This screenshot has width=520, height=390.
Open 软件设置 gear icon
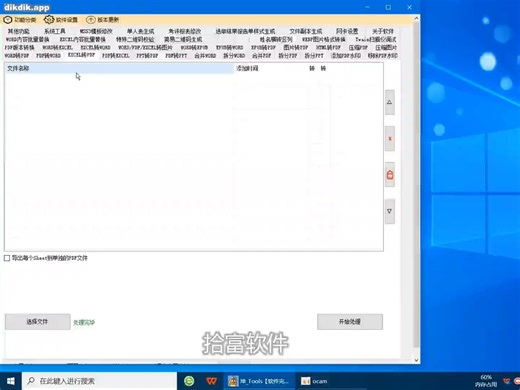pos(49,20)
